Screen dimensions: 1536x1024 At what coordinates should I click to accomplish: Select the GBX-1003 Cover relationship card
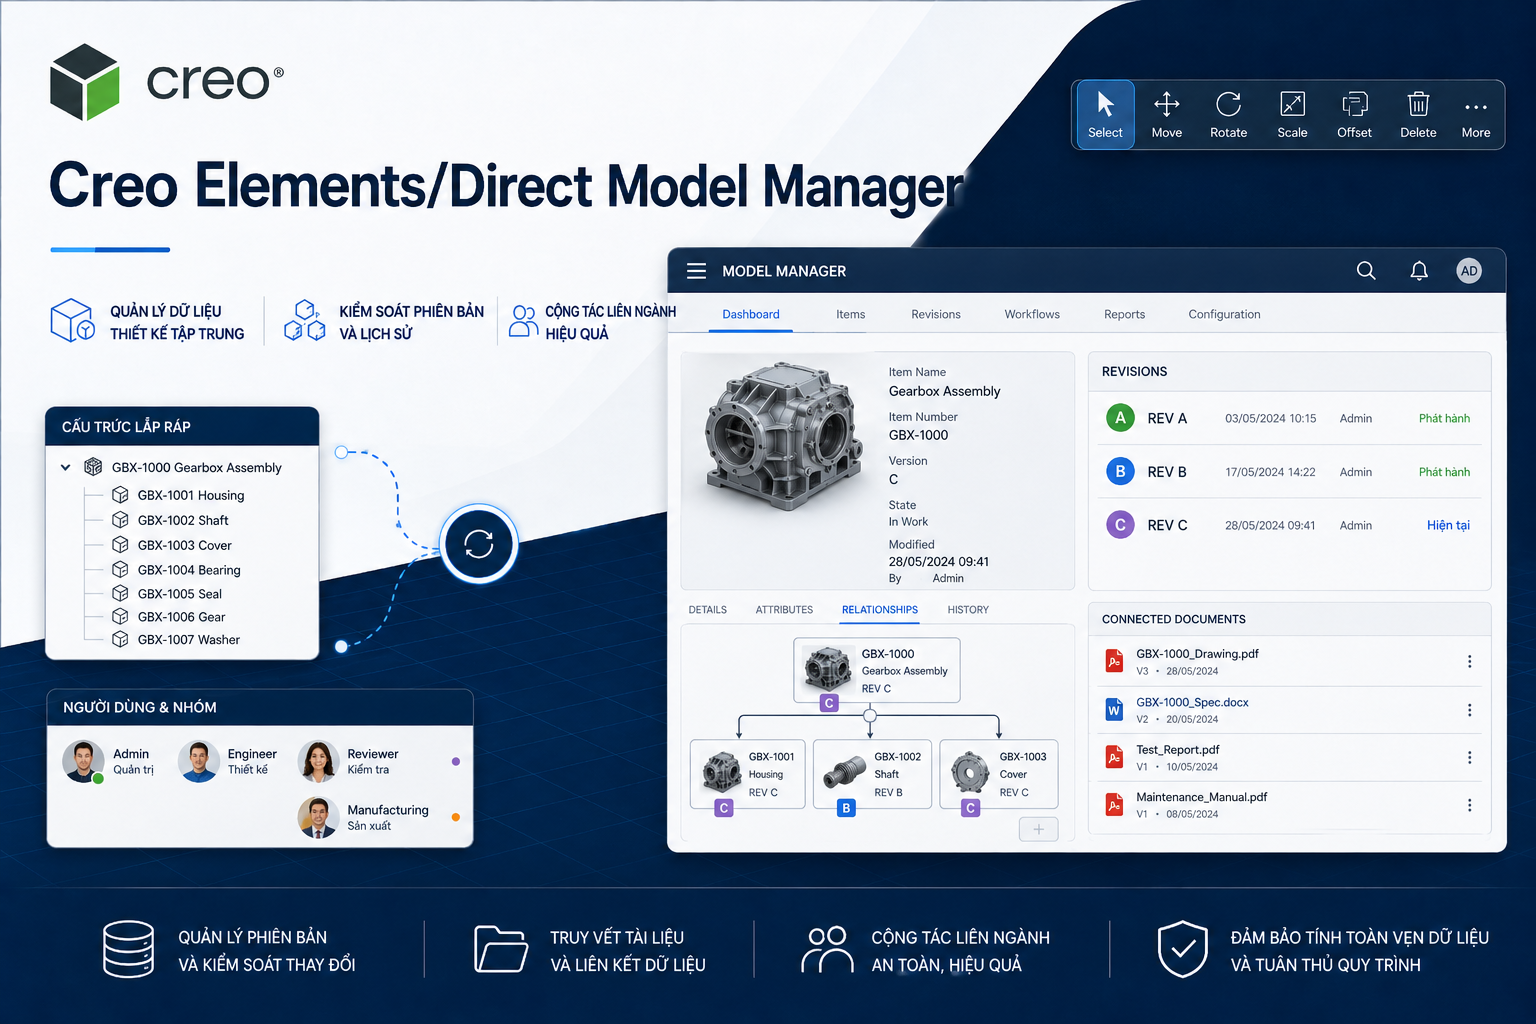[999, 774]
